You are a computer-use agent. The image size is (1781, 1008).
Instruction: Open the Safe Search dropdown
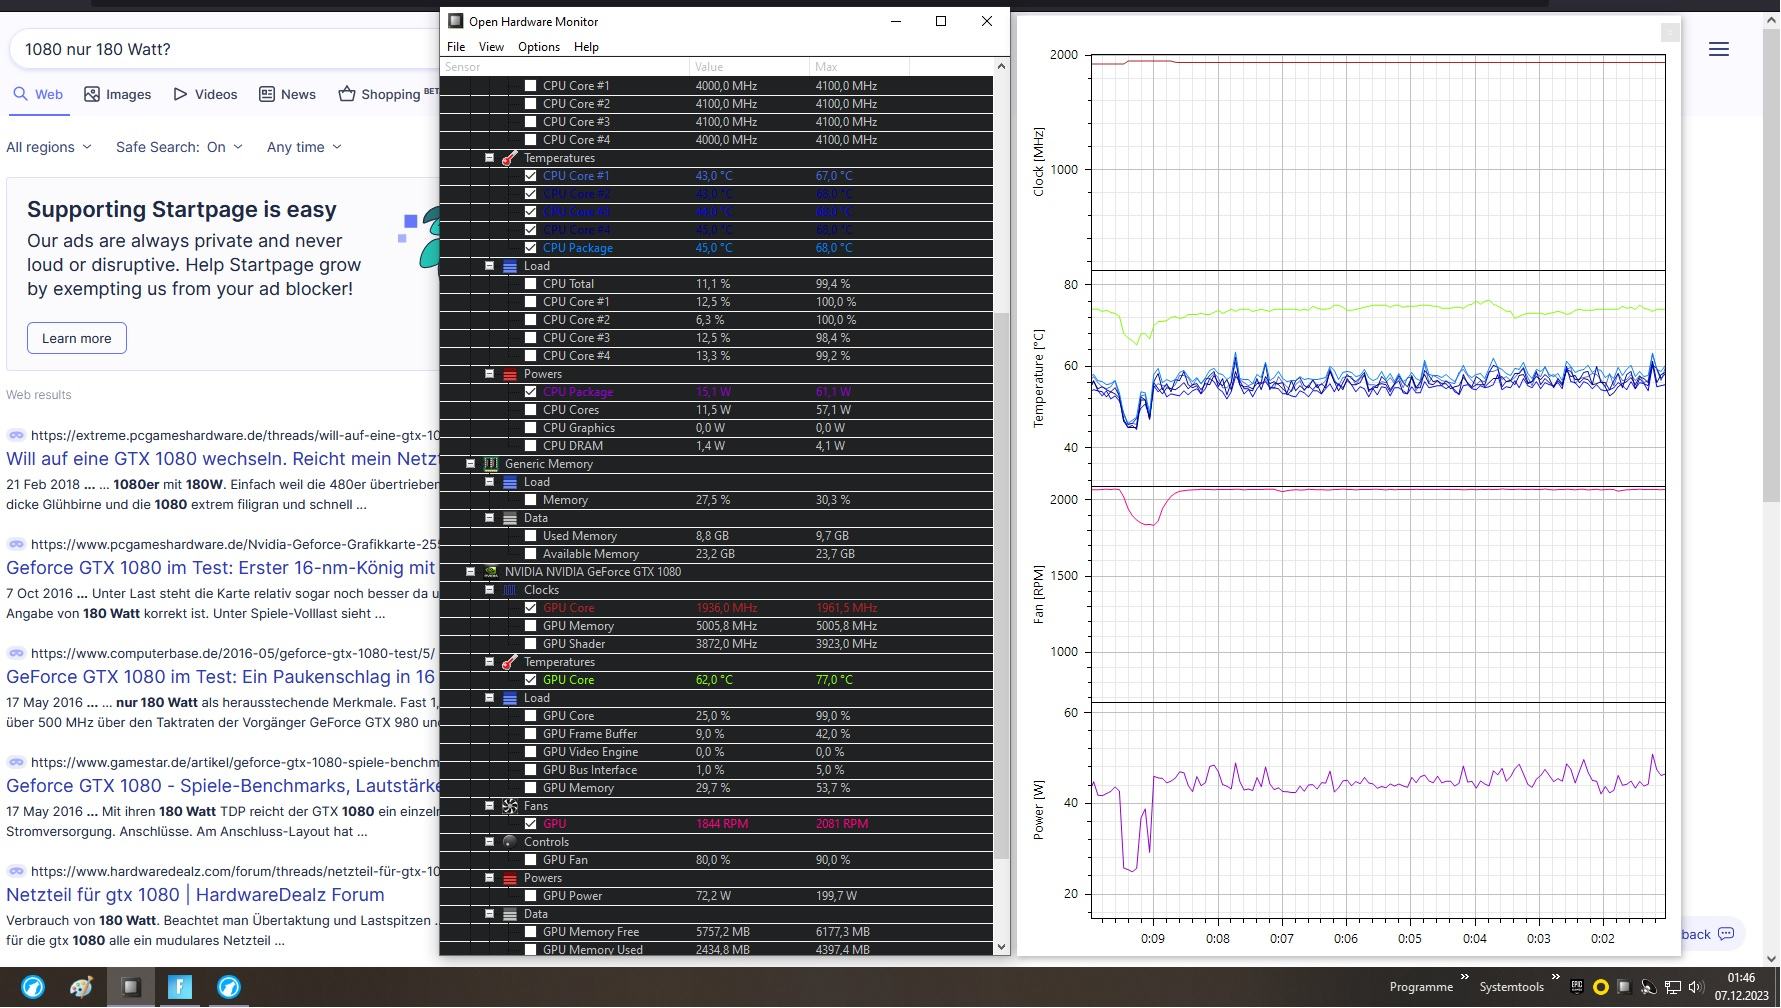[179, 147]
